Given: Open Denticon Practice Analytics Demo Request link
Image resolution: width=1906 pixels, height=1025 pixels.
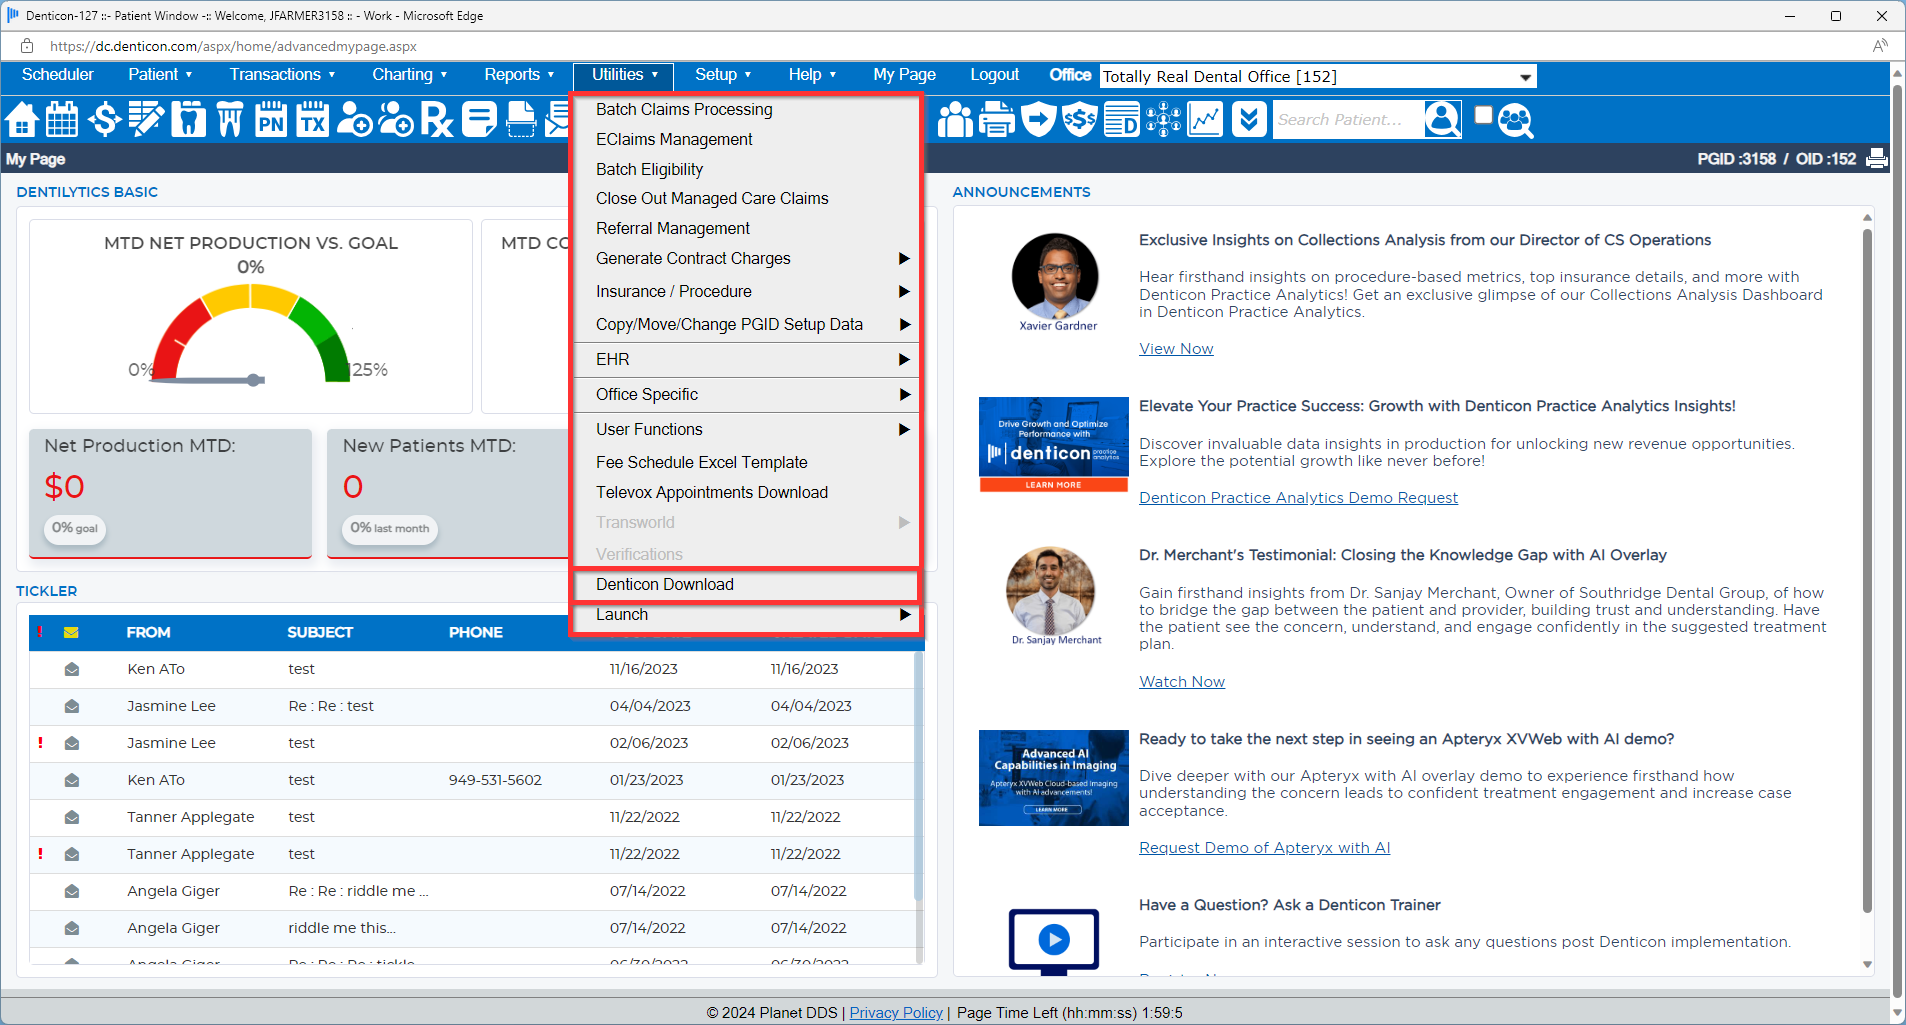Looking at the screenshot, I should click(x=1298, y=498).
